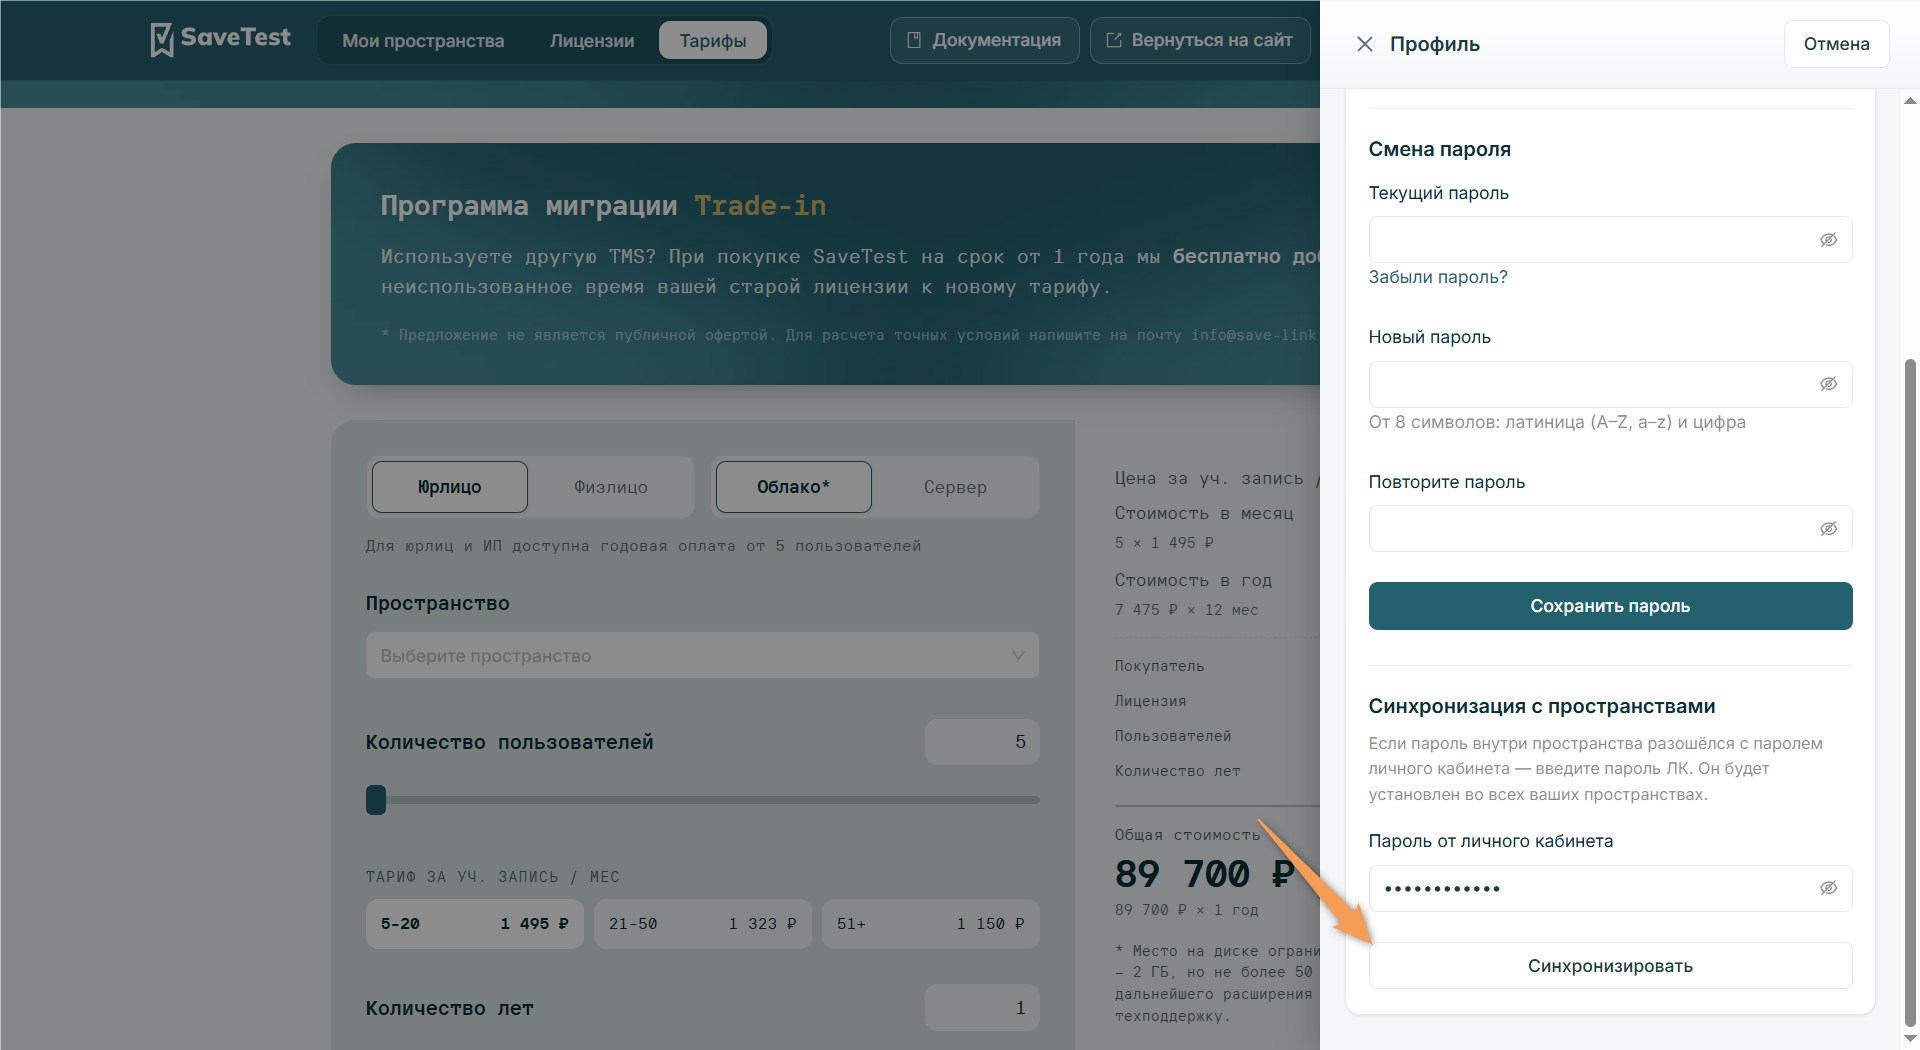Focus the Текущий пароль input field
This screenshot has width=1920, height=1050.
coord(1610,240)
